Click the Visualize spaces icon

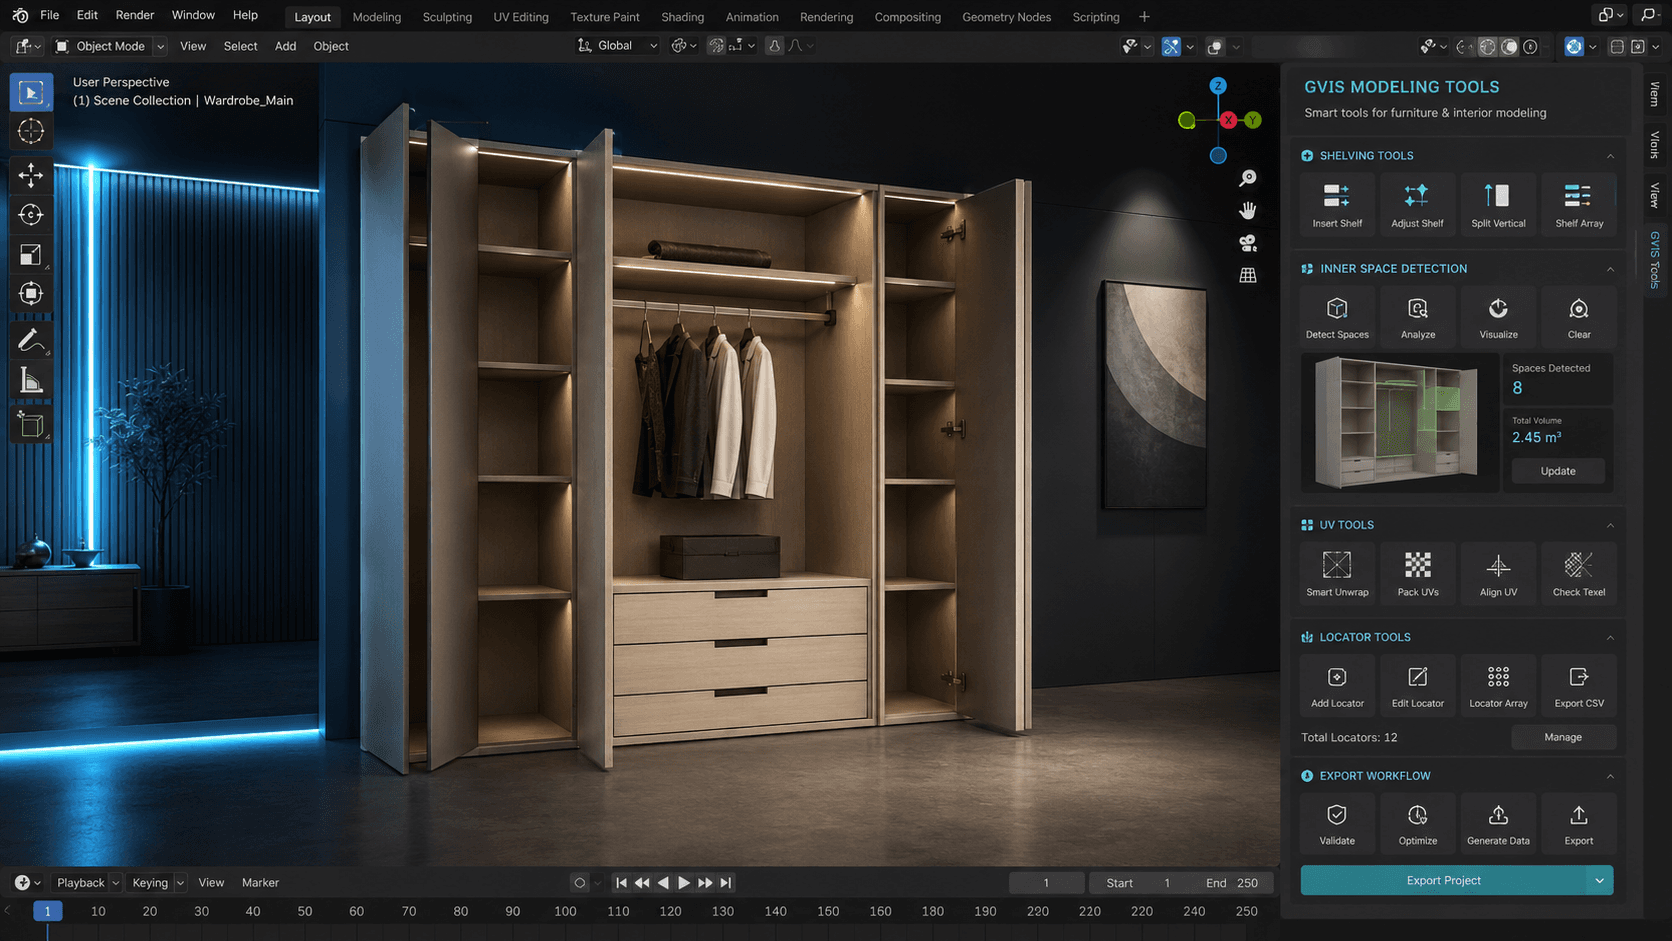(x=1498, y=317)
